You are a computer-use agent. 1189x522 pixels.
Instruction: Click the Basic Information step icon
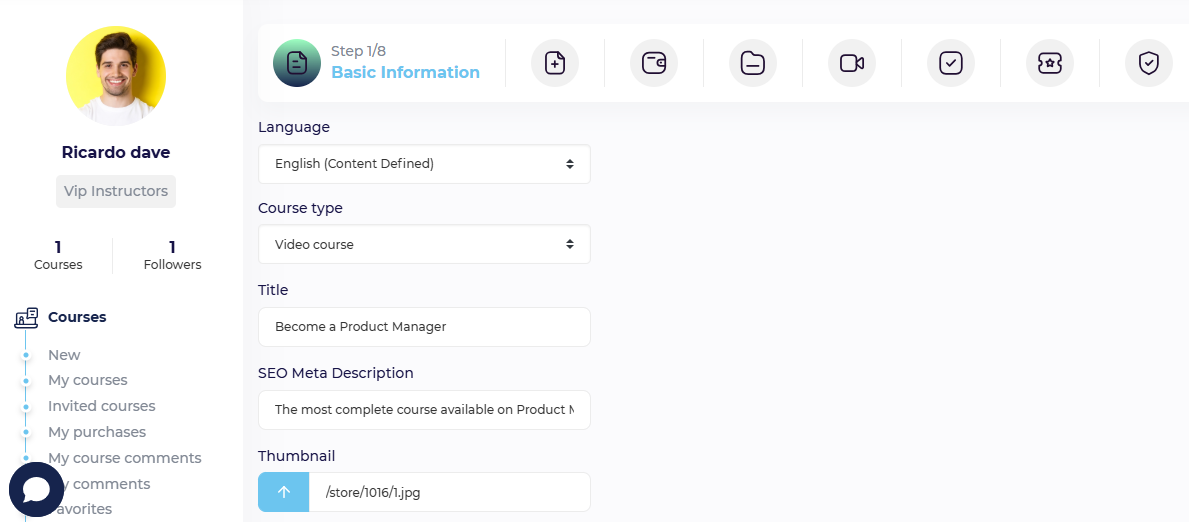tap(296, 63)
